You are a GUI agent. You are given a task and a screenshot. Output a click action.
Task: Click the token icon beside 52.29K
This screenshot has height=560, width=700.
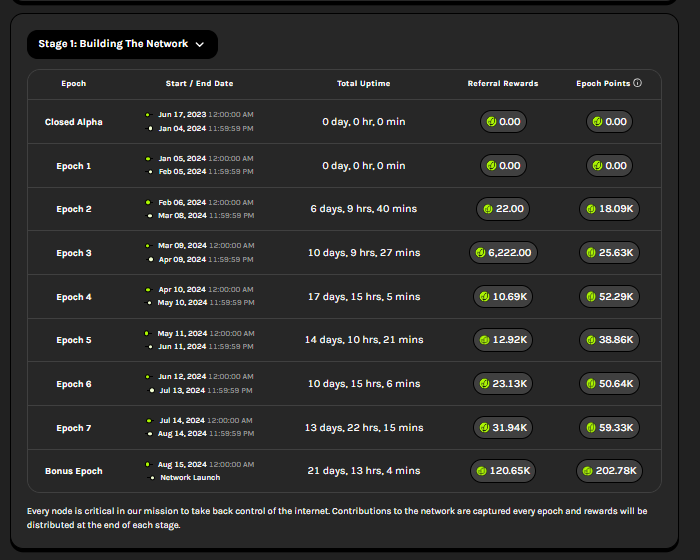pos(591,297)
